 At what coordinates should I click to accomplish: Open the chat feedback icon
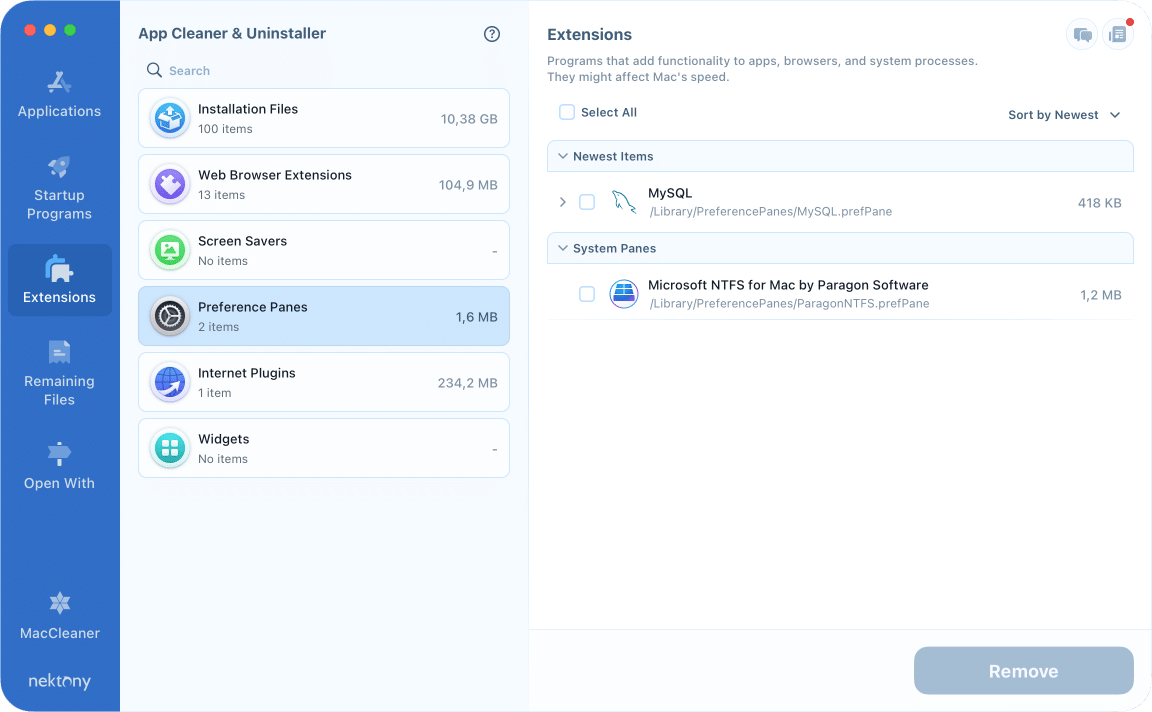pos(1082,35)
